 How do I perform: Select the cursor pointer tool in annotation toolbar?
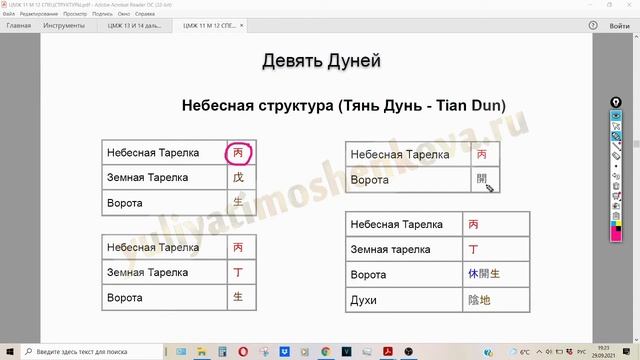tap(616, 126)
